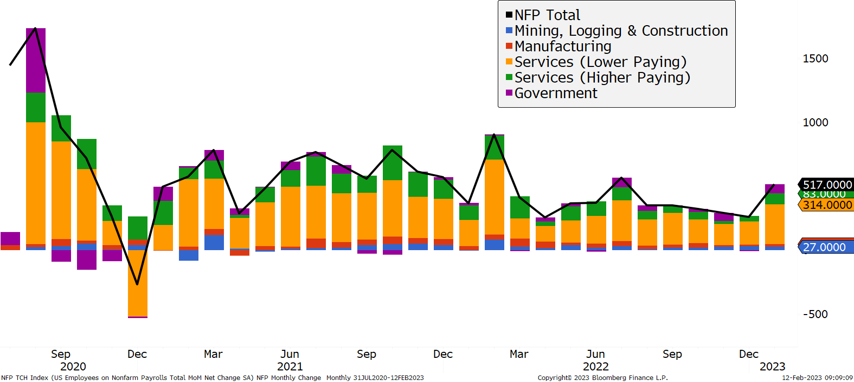Image resolution: width=854 pixels, height=382 pixels.
Task: Click the 27.0000 blue value tag
Action: pos(827,247)
